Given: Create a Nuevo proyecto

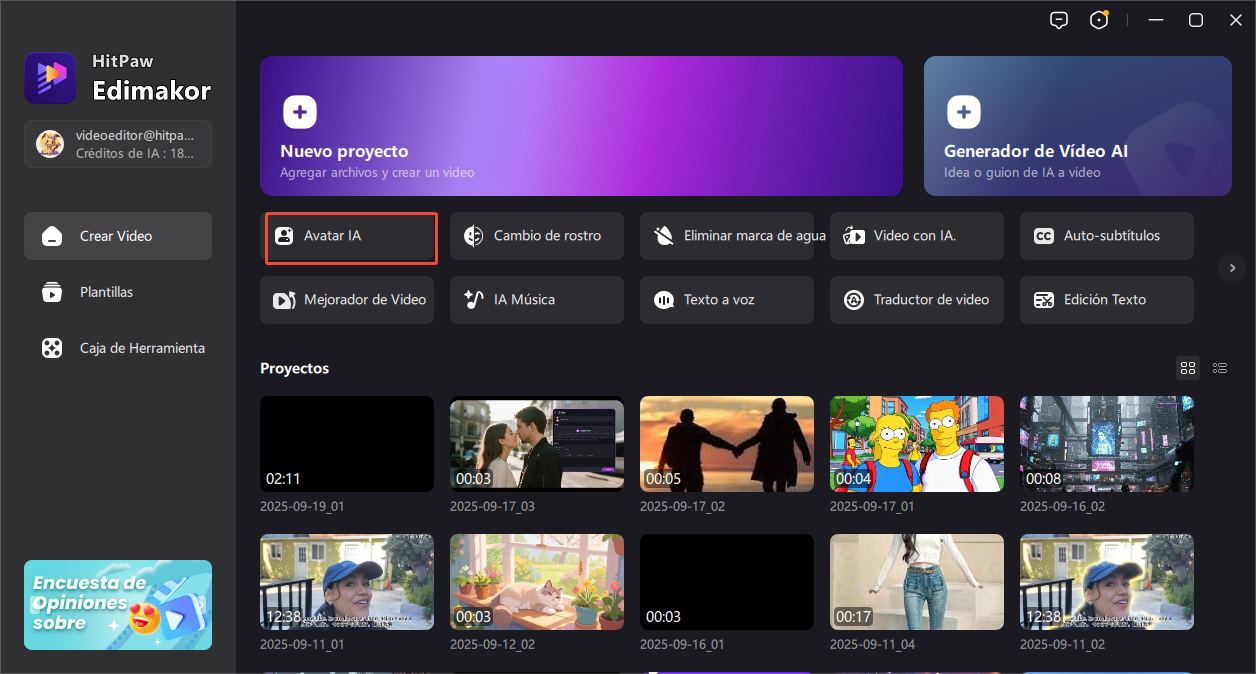Looking at the screenshot, I should (581, 125).
